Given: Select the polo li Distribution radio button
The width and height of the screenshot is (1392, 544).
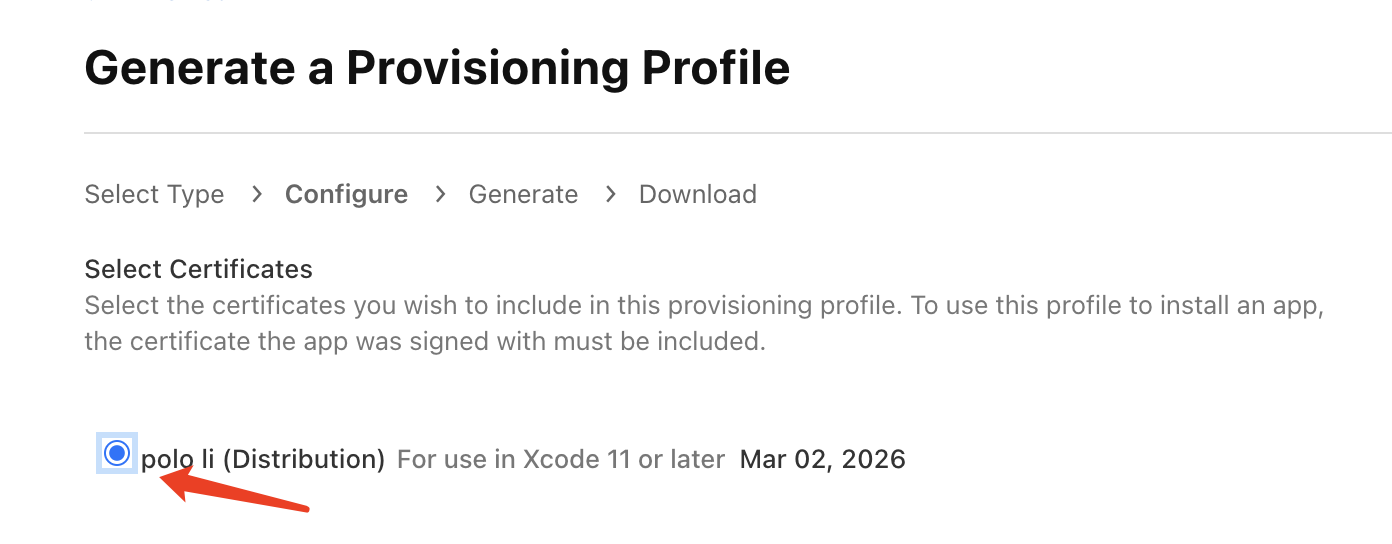Looking at the screenshot, I should coord(117,453).
